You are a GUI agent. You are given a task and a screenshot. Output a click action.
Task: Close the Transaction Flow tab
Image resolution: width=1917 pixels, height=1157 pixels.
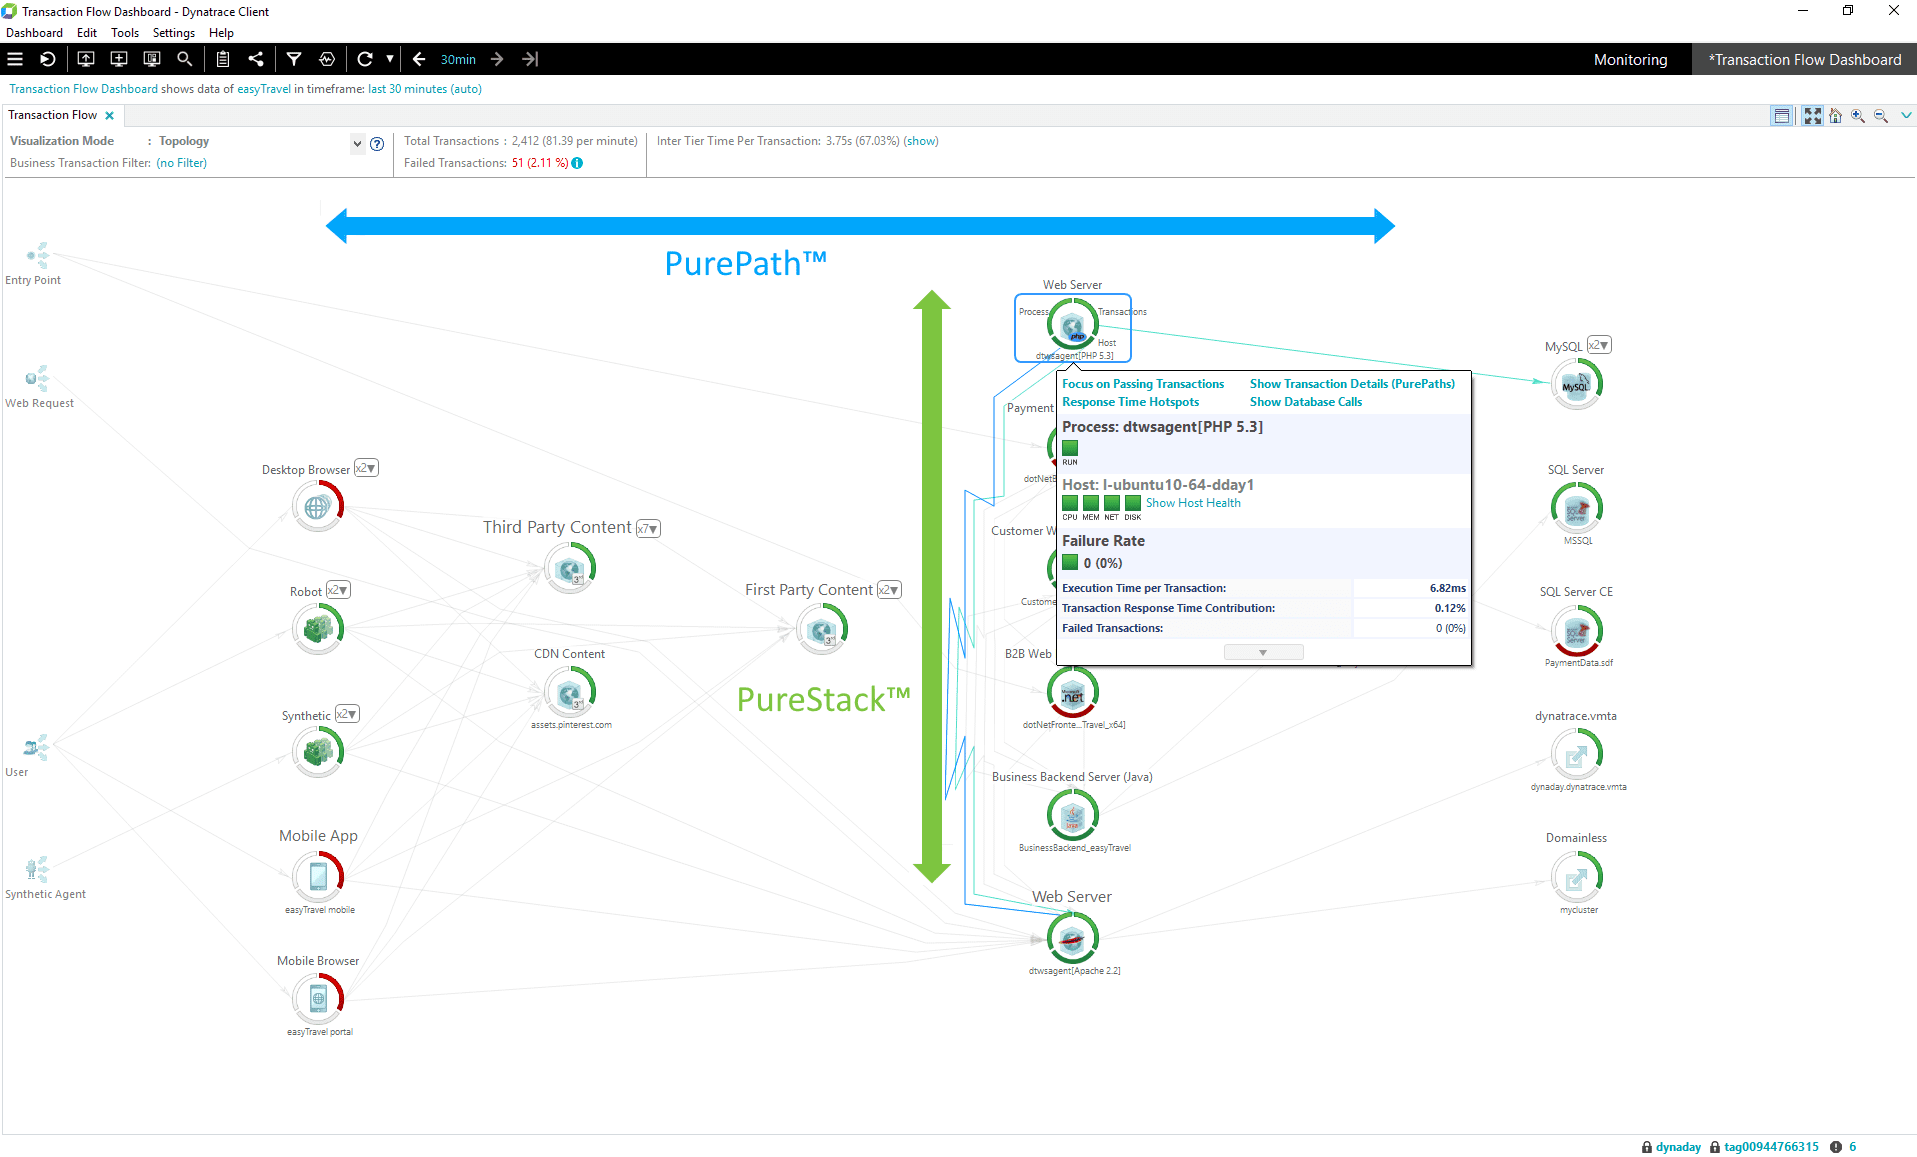tap(110, 115)
